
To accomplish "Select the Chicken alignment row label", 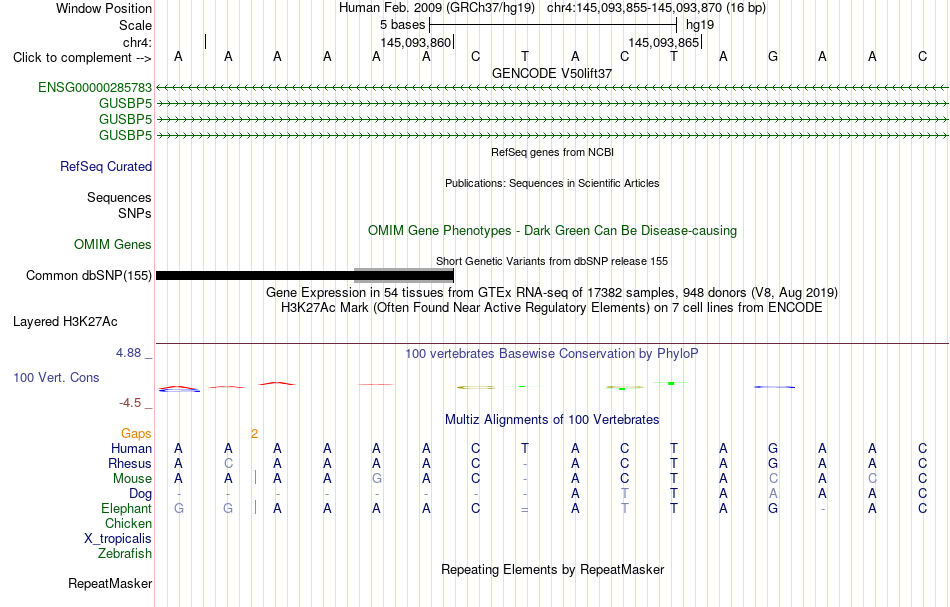I will pyautogui.click(x=128, y=523).
